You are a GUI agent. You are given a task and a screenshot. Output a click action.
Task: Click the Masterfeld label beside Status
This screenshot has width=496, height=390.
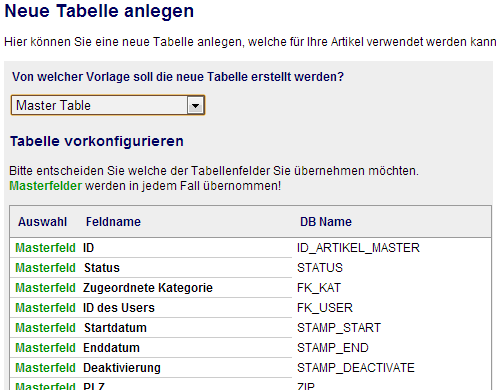click(x=45, y=268)
